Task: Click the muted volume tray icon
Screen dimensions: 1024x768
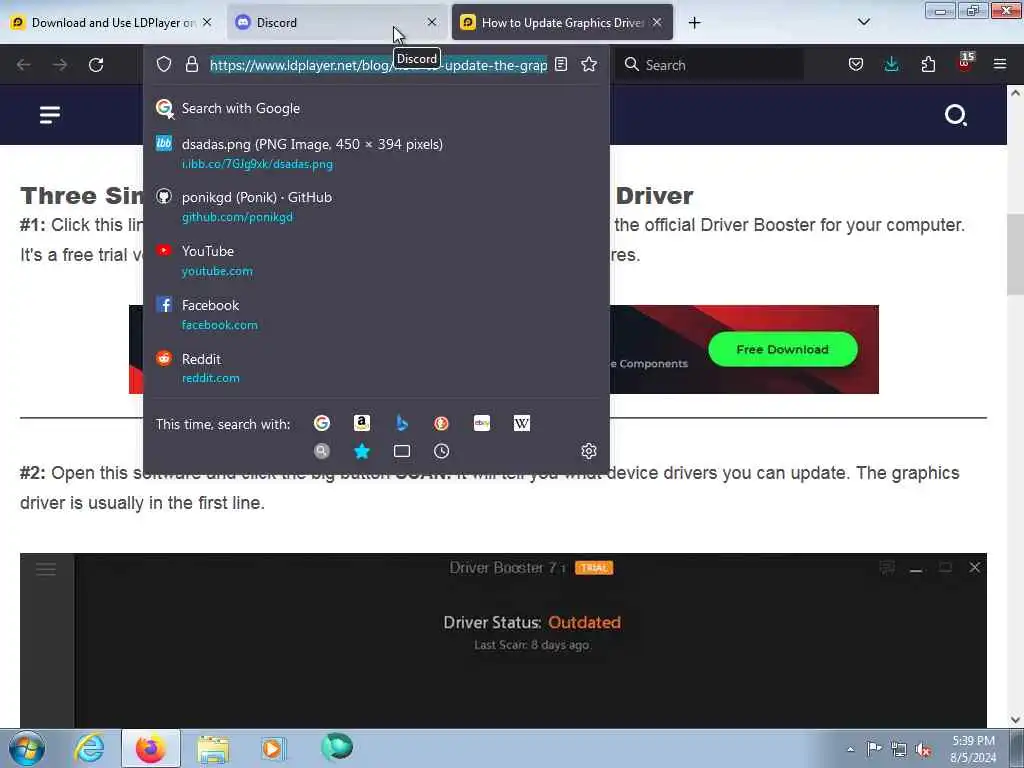Action: pos(923,749)
